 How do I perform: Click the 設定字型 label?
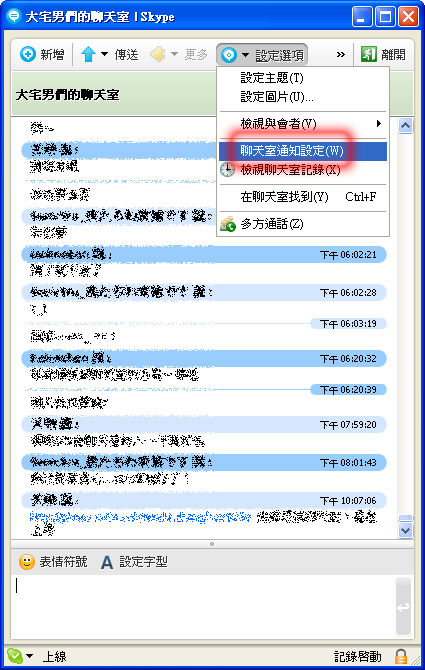[144, 561]
